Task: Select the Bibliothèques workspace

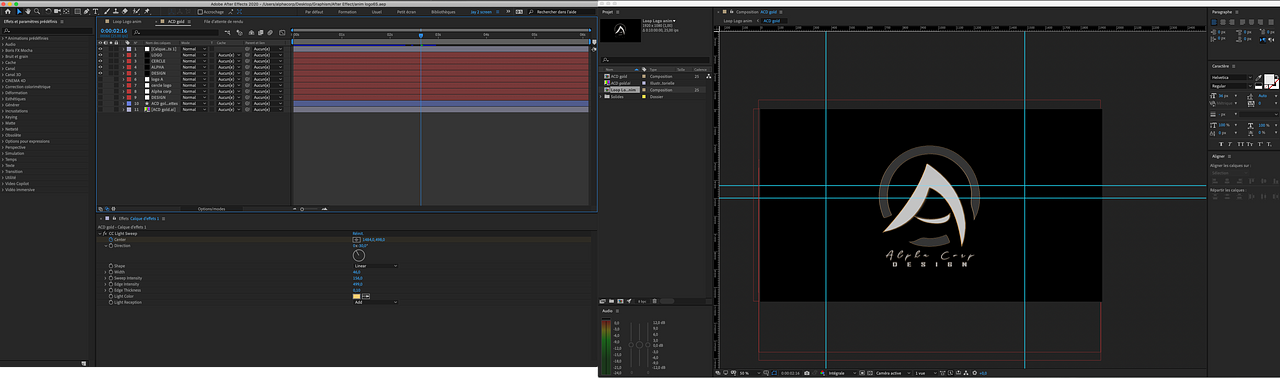Action: point(443,12)
